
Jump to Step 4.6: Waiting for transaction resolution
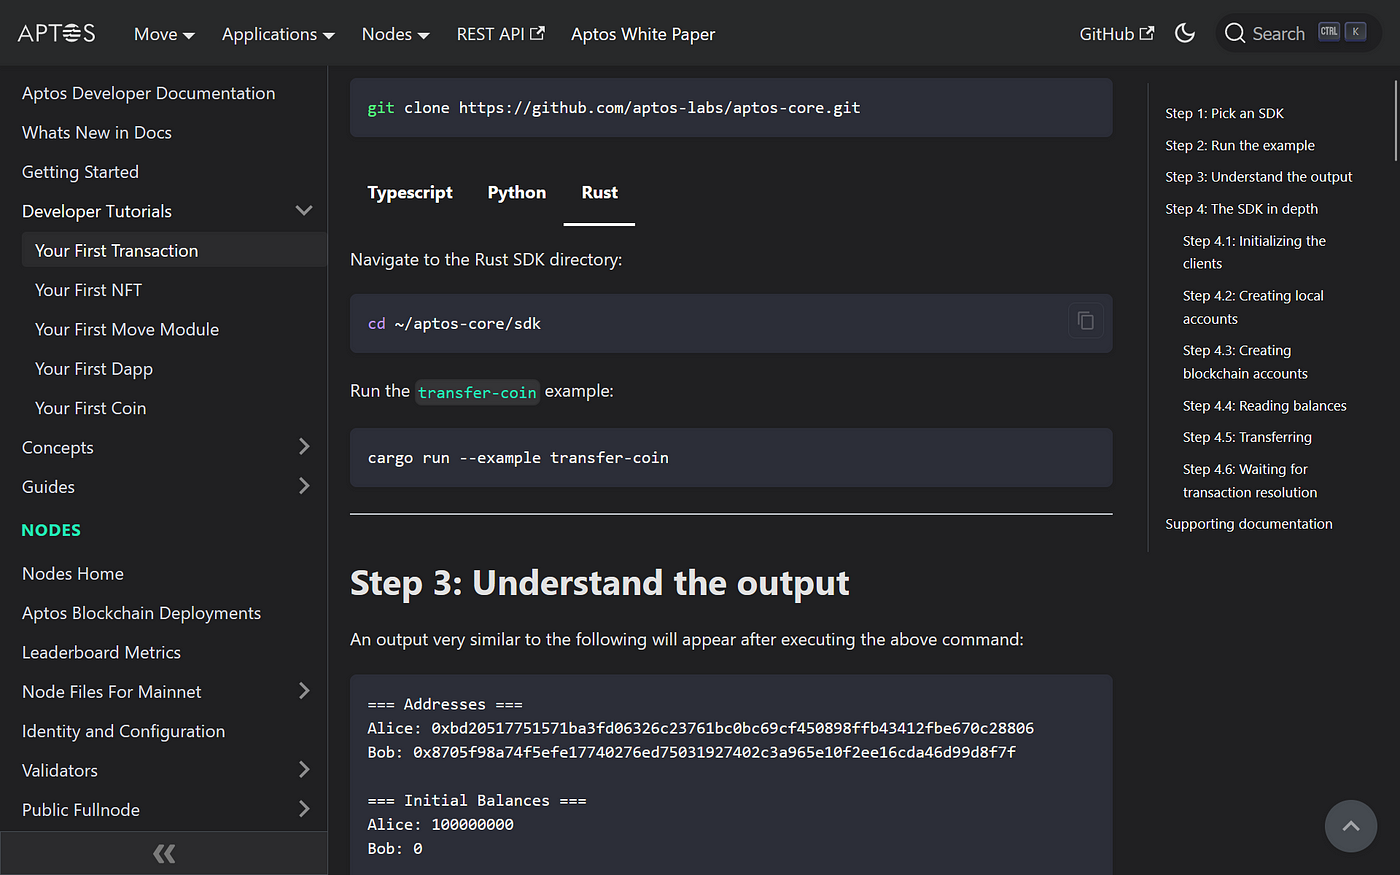pos(1250,480)
